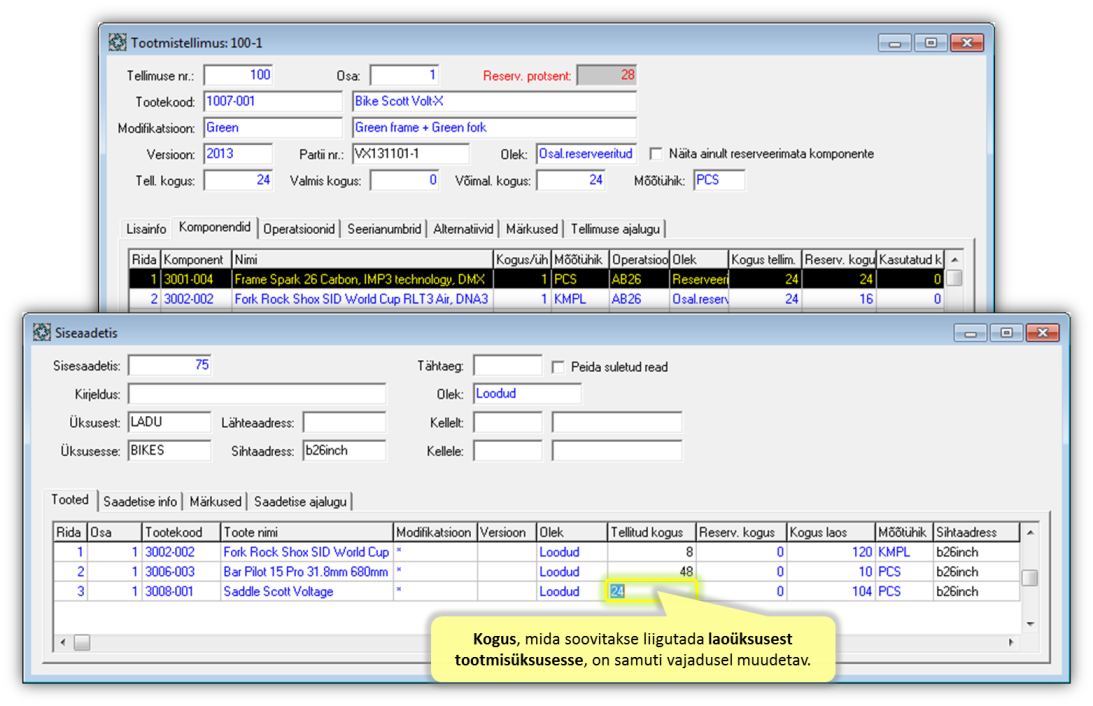Select the Saddle Scott Voltage row
Screen dimensions: 1093x706
pos(537,591)
